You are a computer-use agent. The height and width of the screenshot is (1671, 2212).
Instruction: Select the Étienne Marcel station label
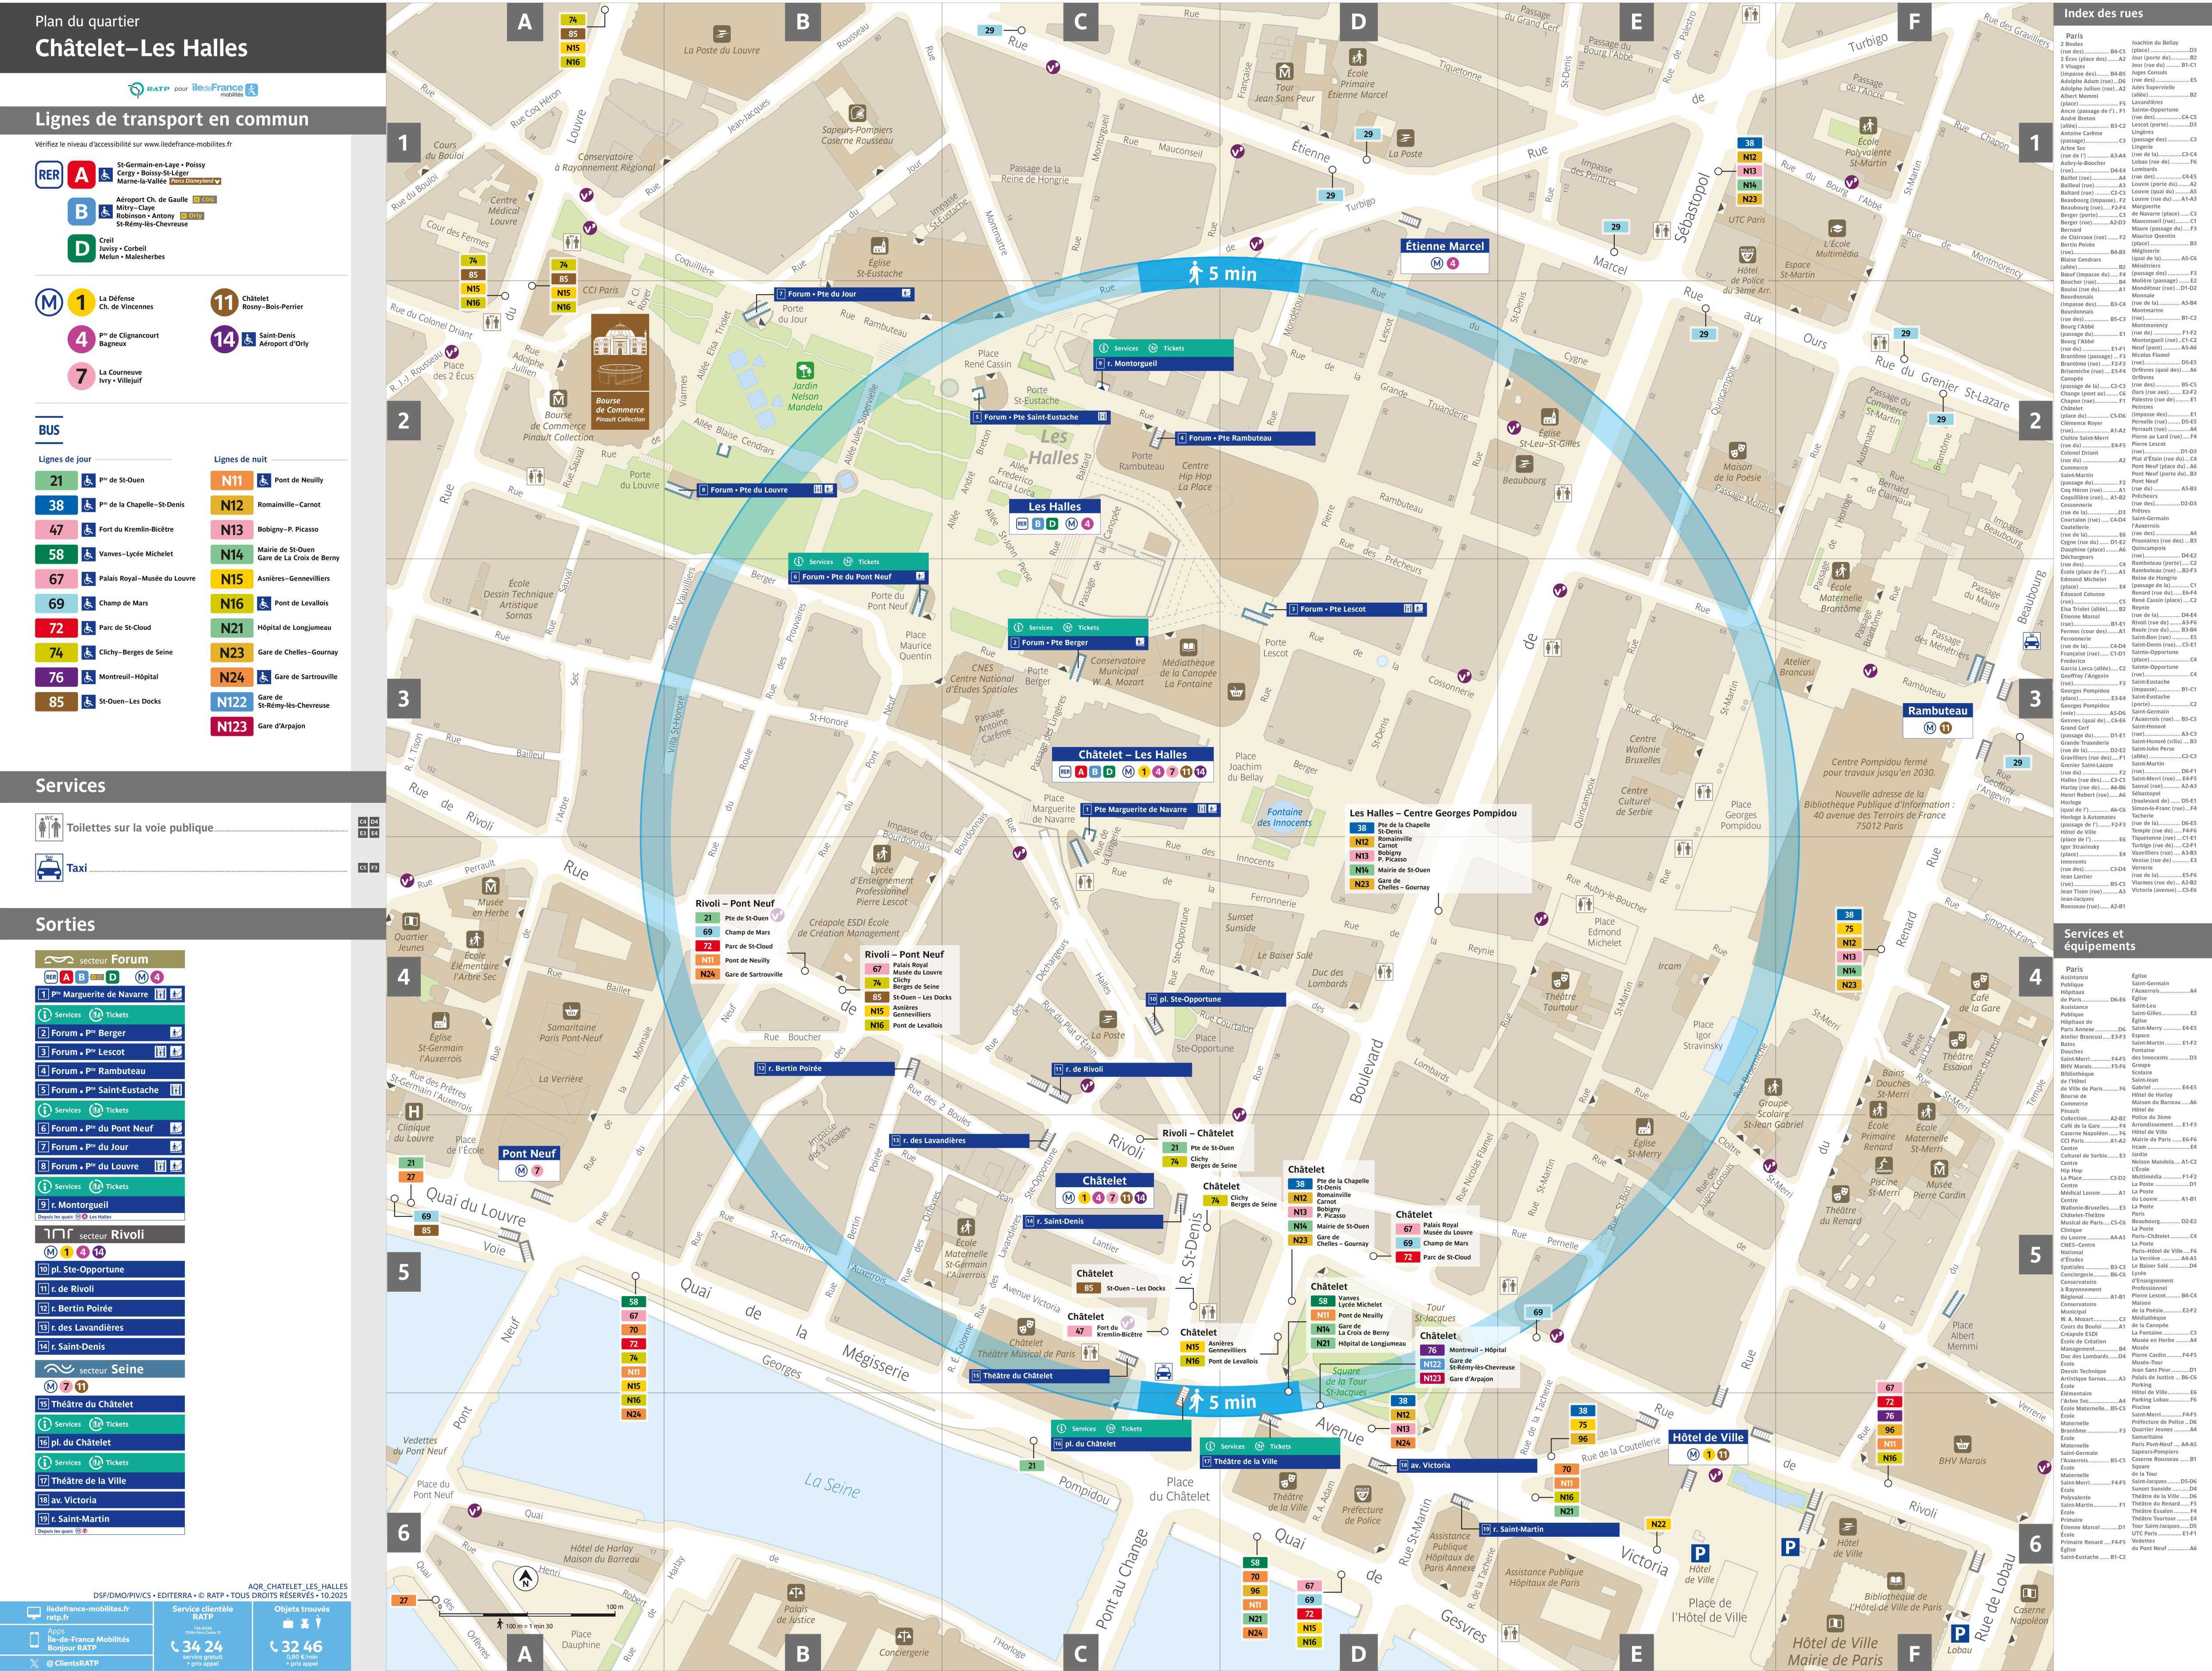pyautogui.click(x=1444, y=246)
